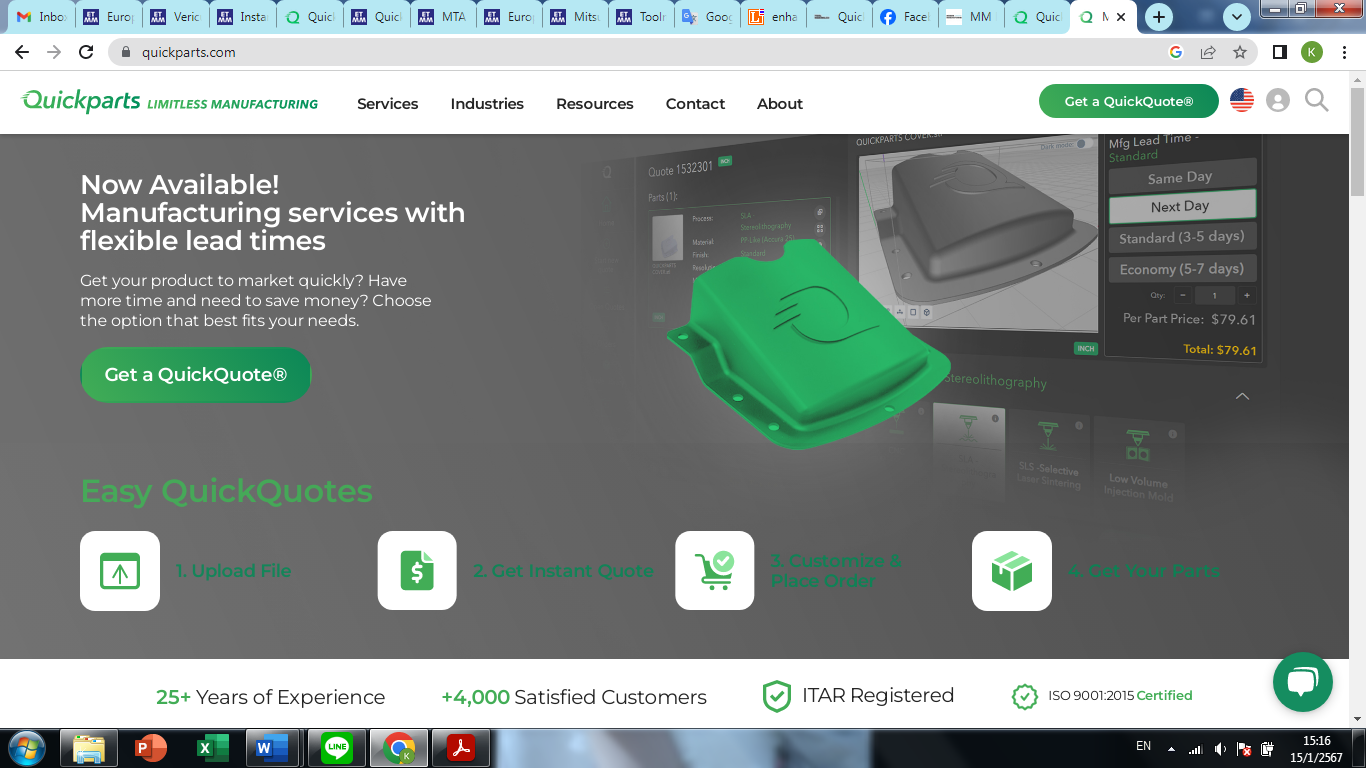Close the active Quickparts tab
The image size is (1366, 768).
coord(1121,17)
